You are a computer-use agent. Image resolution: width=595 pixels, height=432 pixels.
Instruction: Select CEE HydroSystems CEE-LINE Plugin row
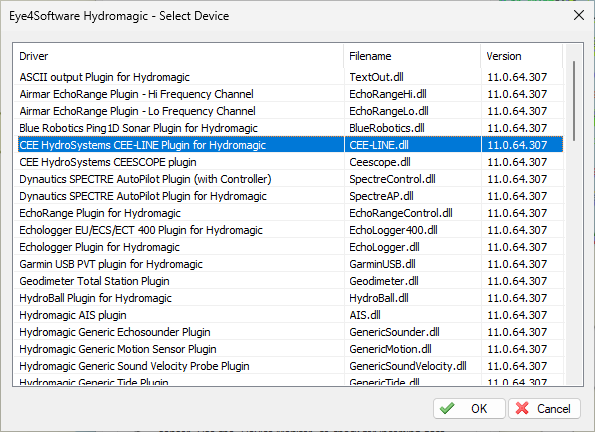pyautogui.click(x=290, y=145)
